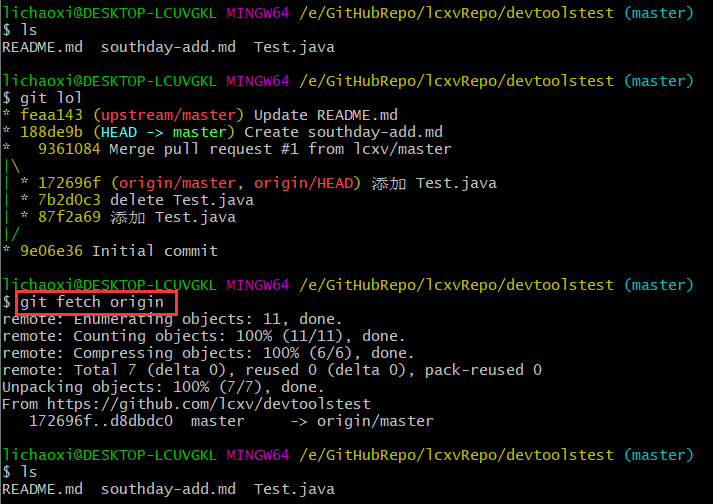
Task: Click README.md in the first ls output
Action: (43, 47)
